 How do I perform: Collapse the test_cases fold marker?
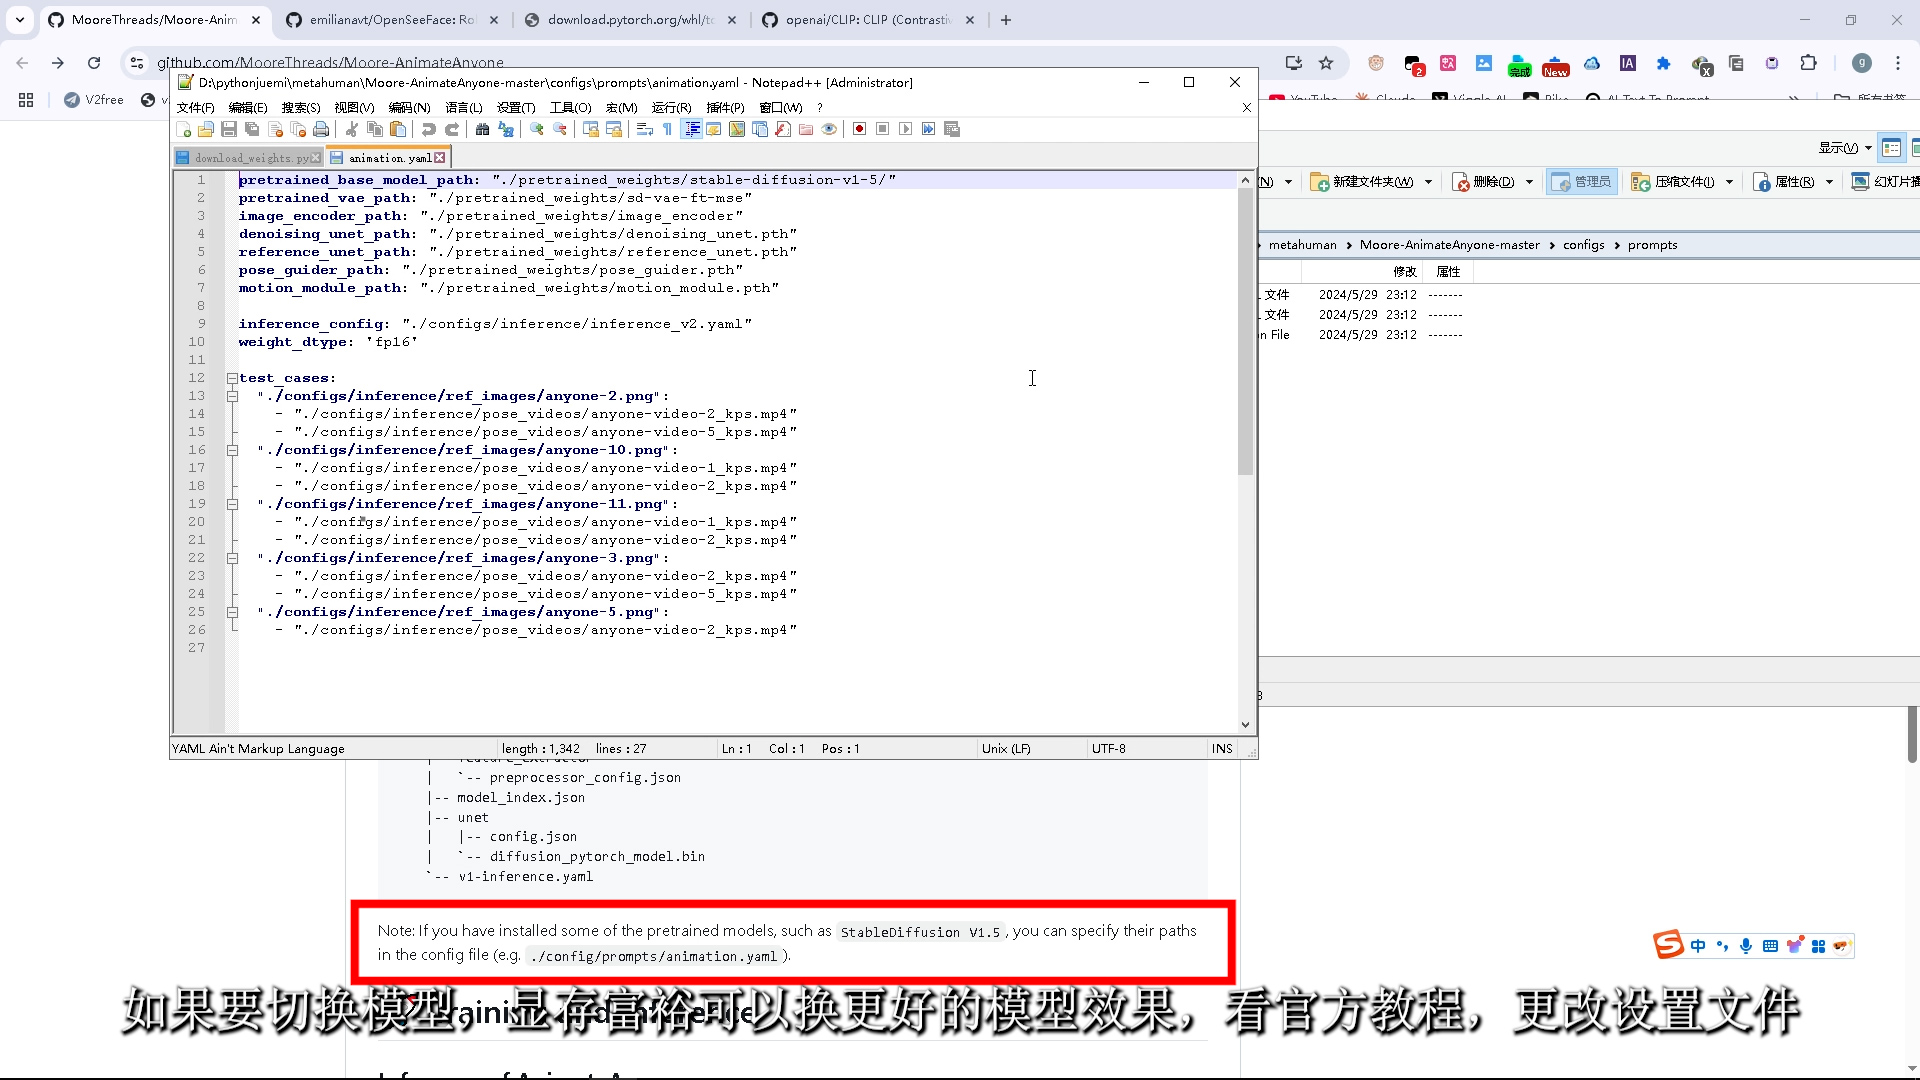pos(232,378)
